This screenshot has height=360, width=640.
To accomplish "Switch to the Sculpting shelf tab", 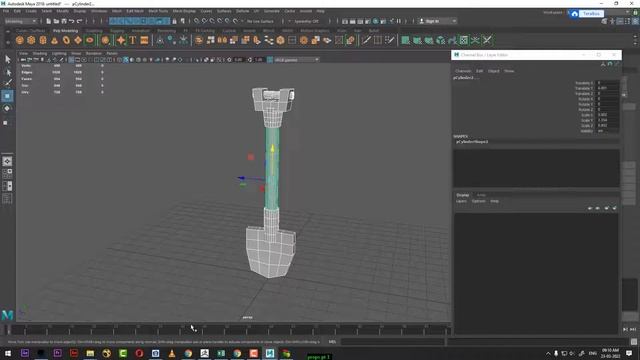I will 94,31.
